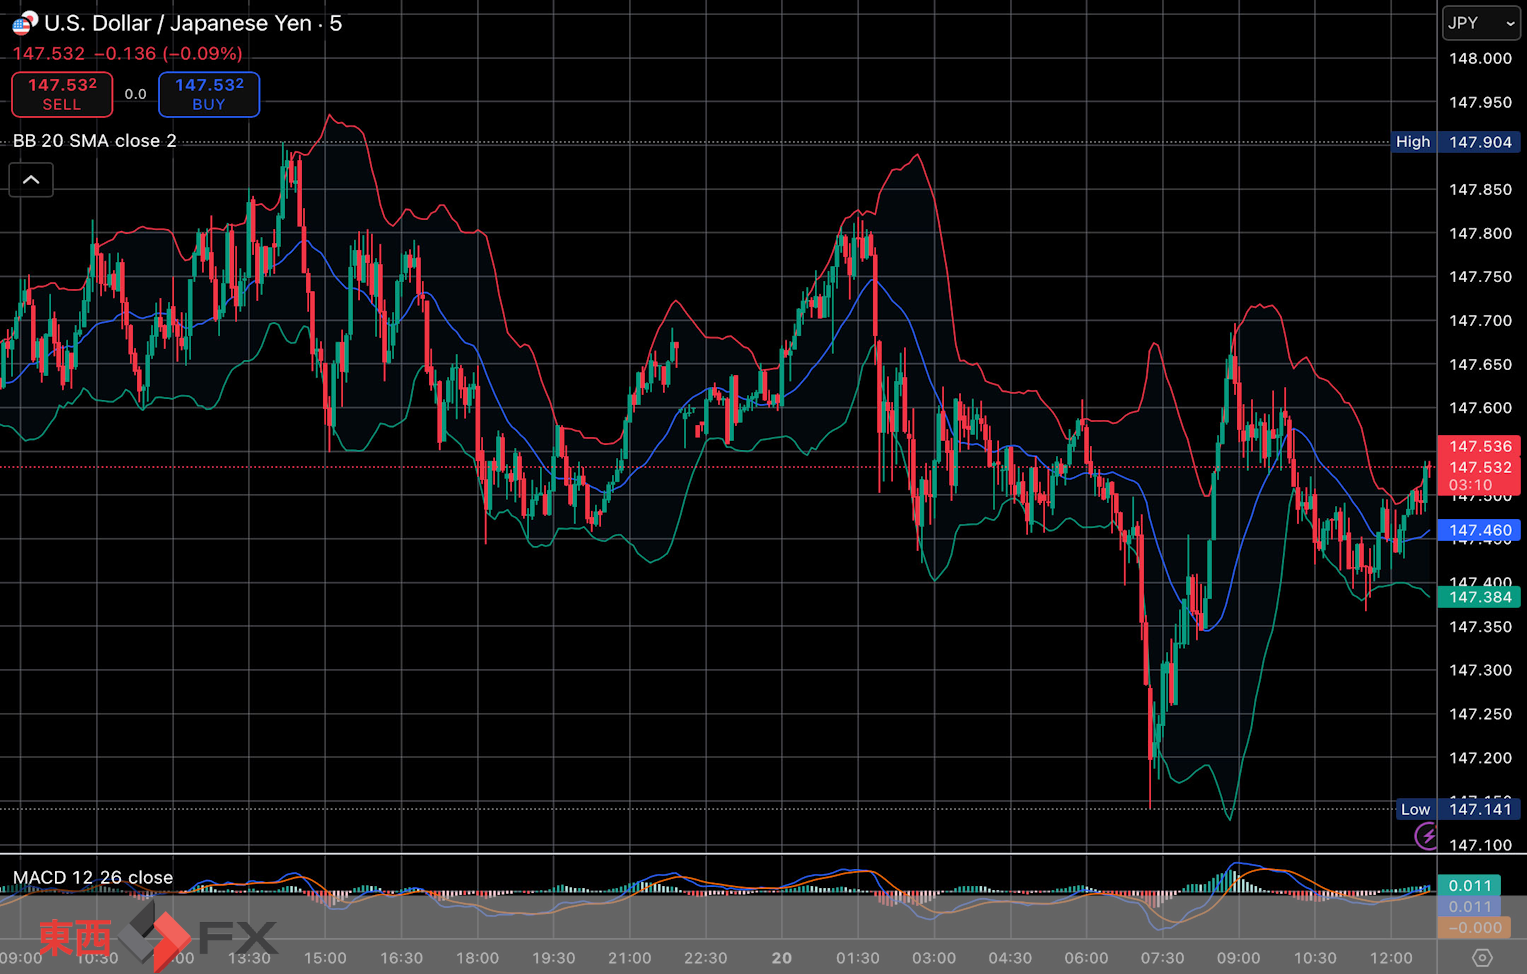Click the purple lightning bolt icon

(x=1426, y=836)
